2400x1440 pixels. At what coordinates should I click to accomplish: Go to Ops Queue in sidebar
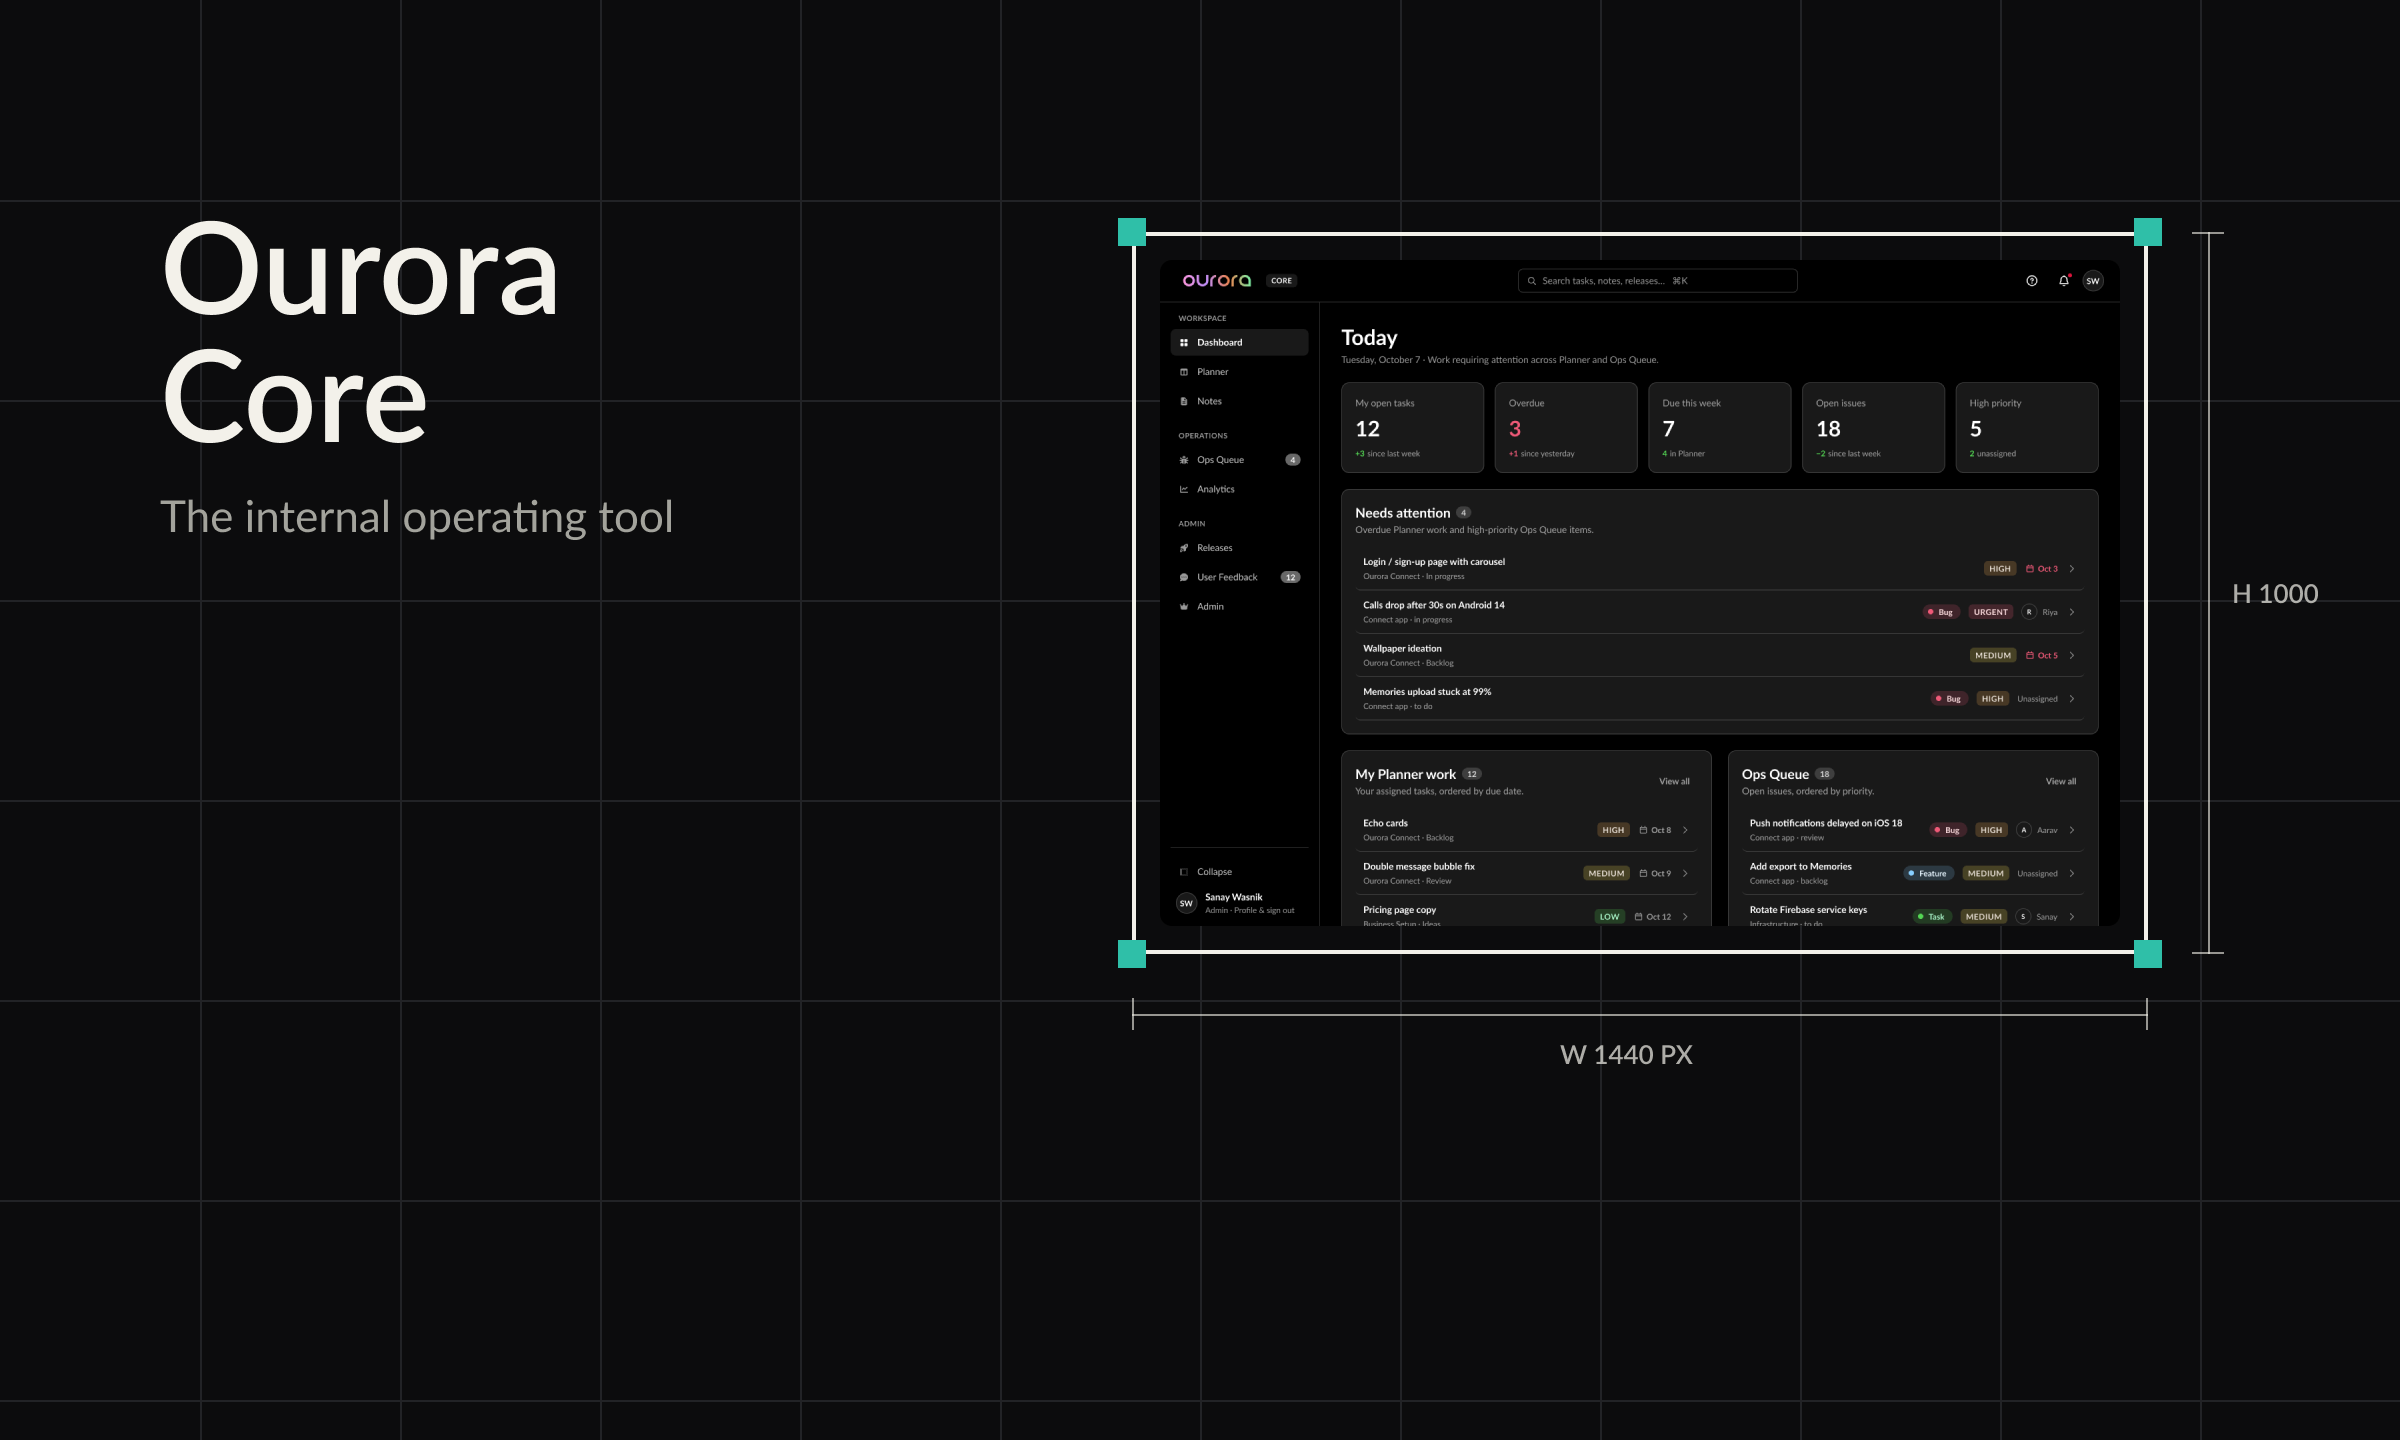(x=1239, y=460)
